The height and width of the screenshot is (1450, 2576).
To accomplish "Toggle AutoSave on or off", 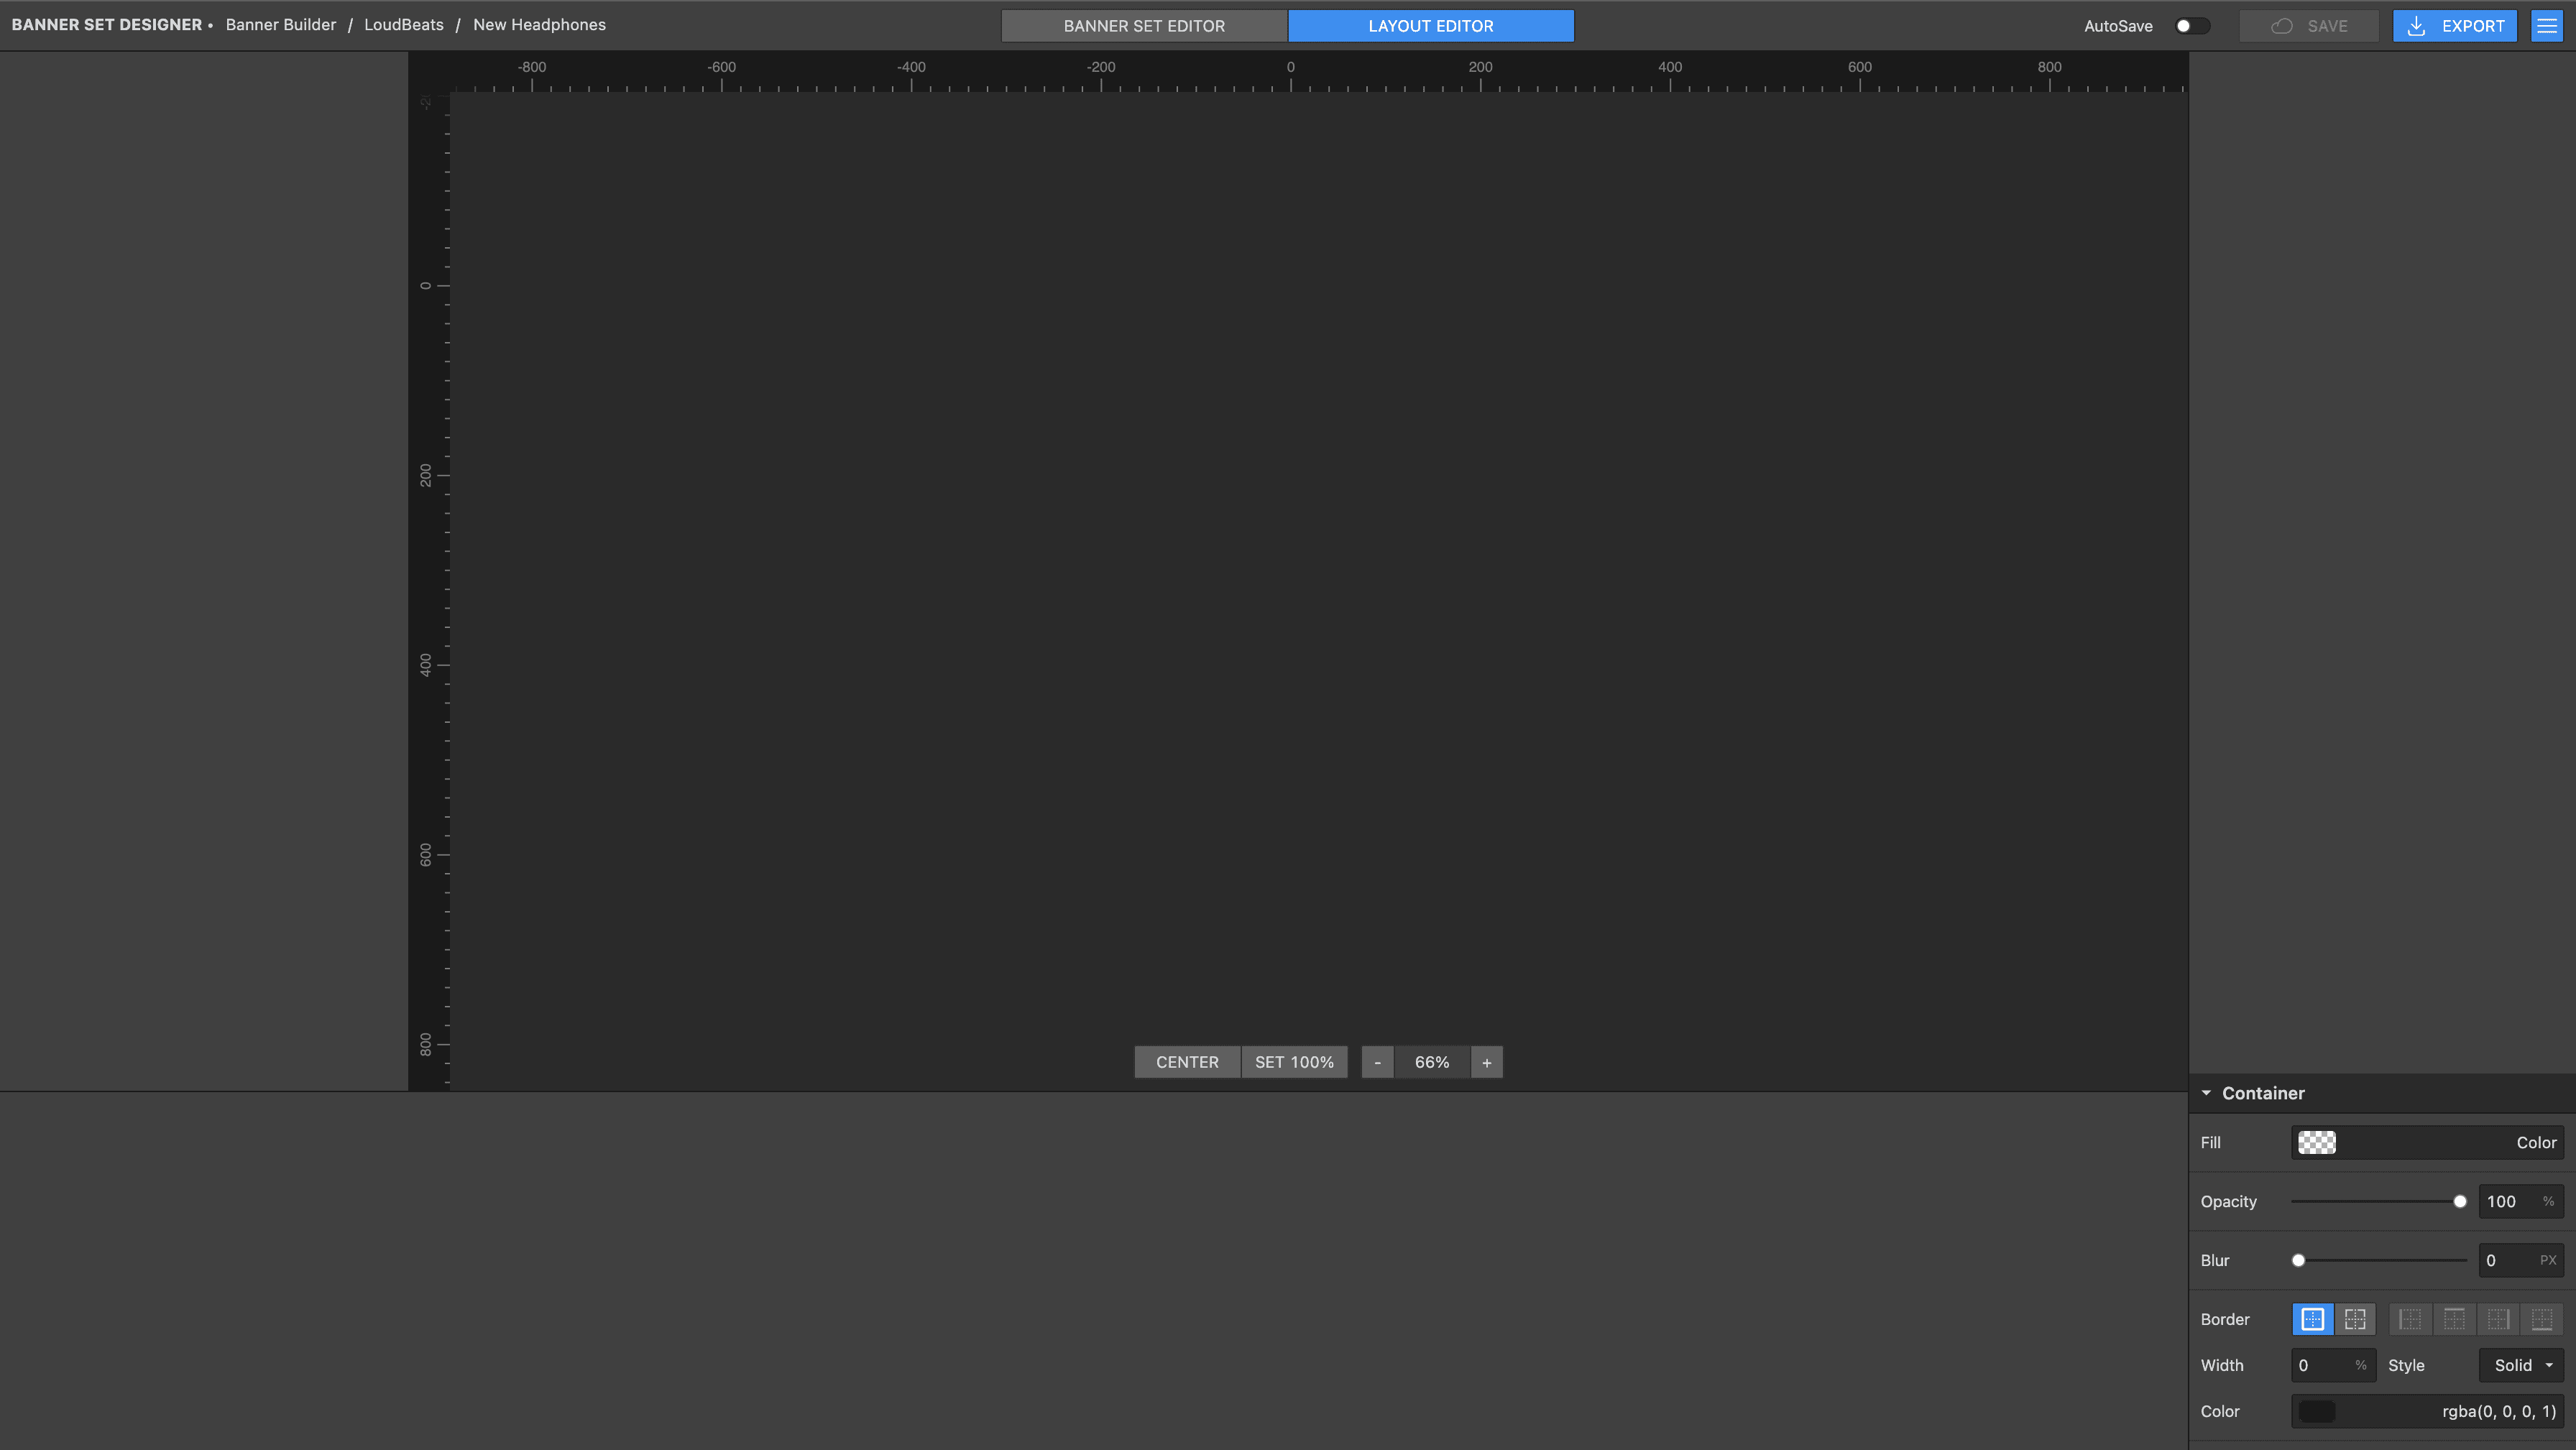I will pyautogui.click(x=2189, y=24).
